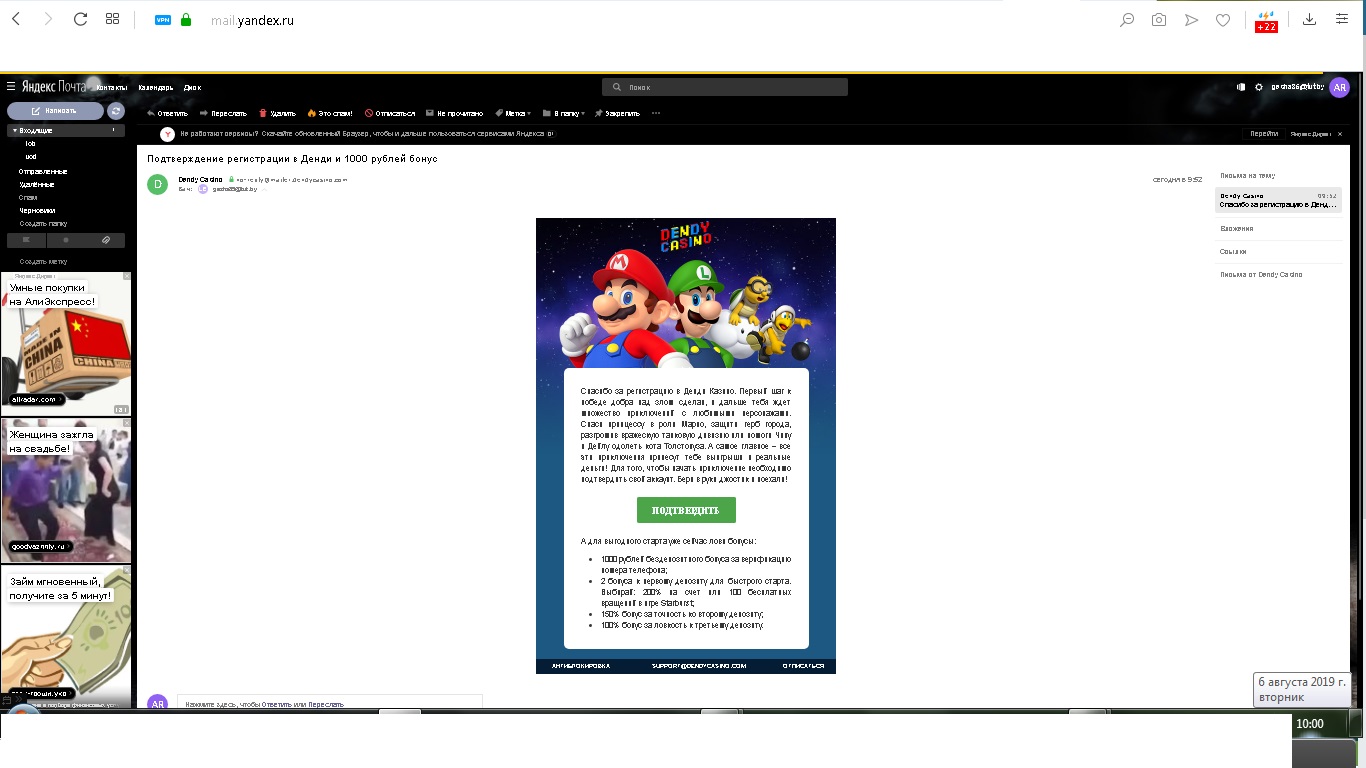Click ОТПИСАТЬСЯ link in email footer
1366x768 pixels.
click(803, 665)
